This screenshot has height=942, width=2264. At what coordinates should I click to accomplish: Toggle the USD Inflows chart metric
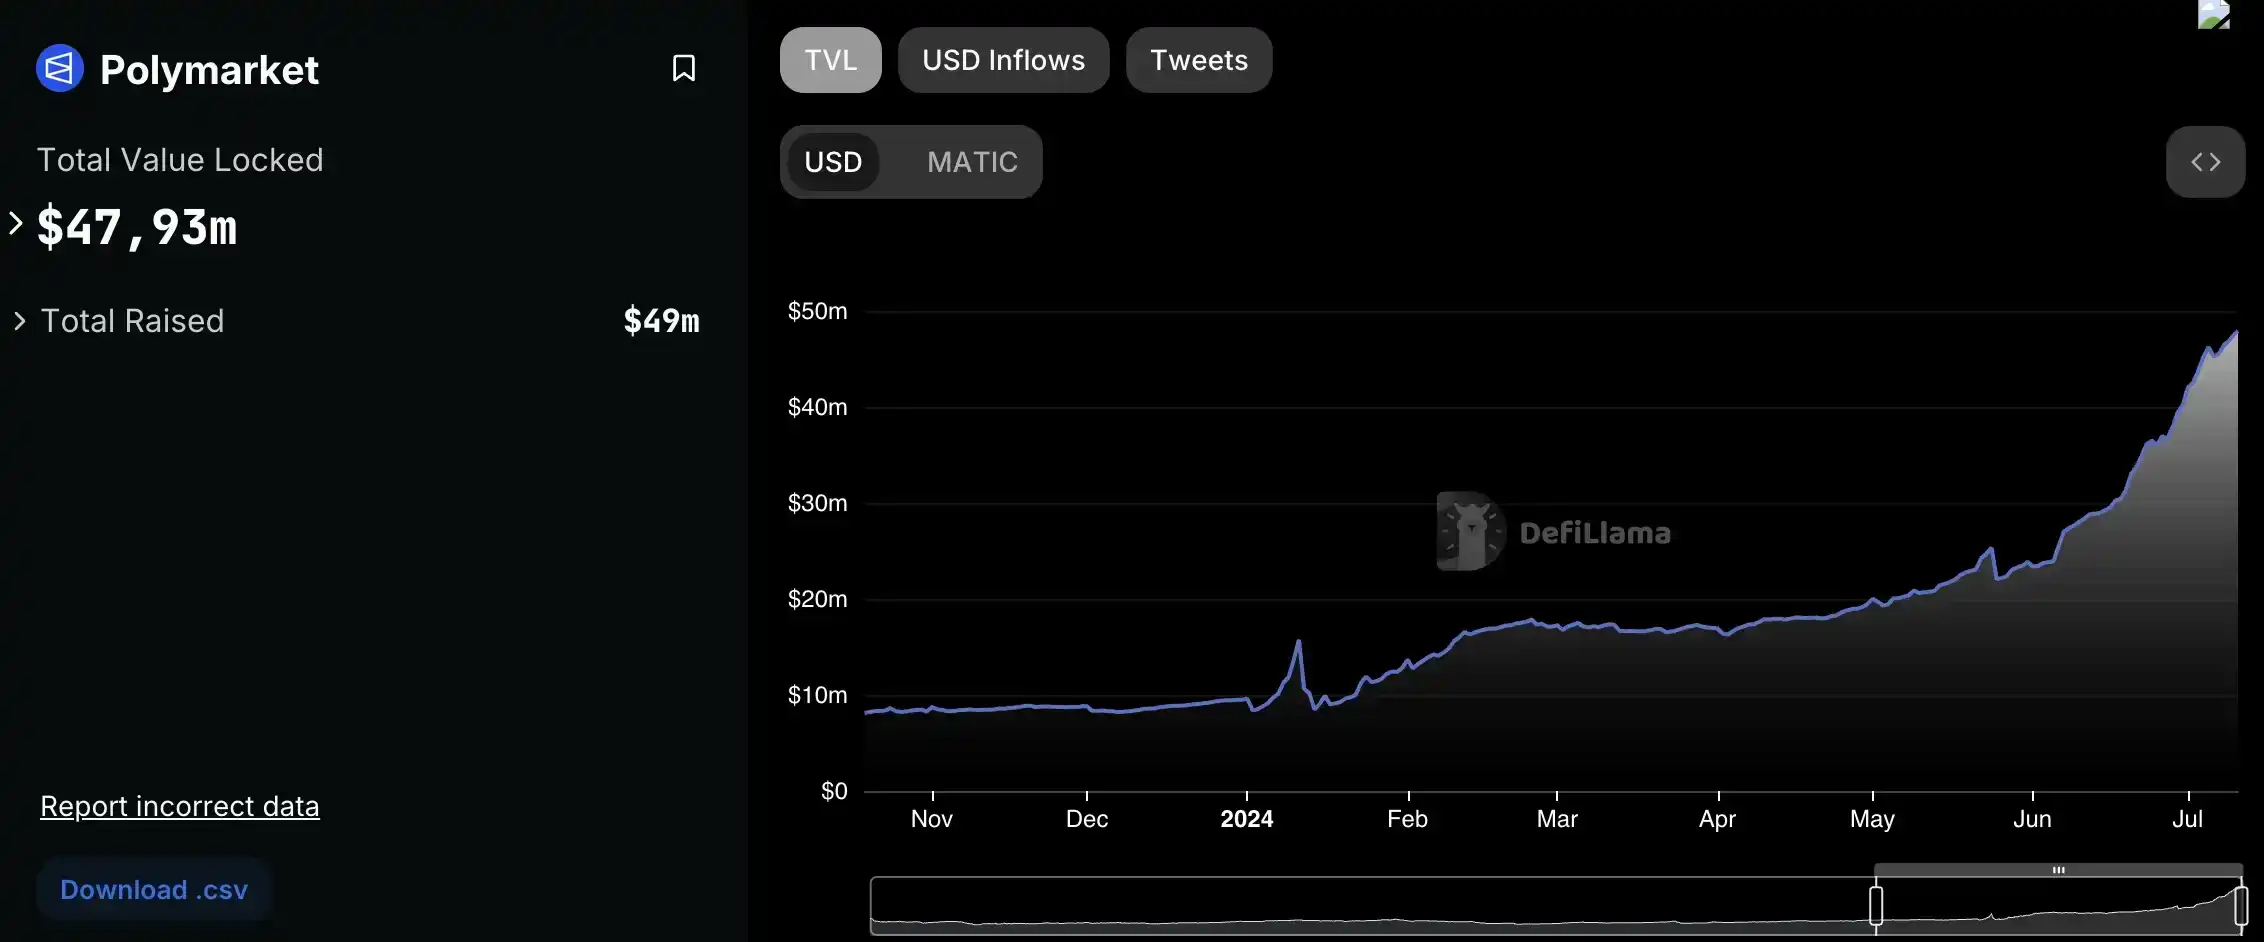click(x=1003, y=60)
